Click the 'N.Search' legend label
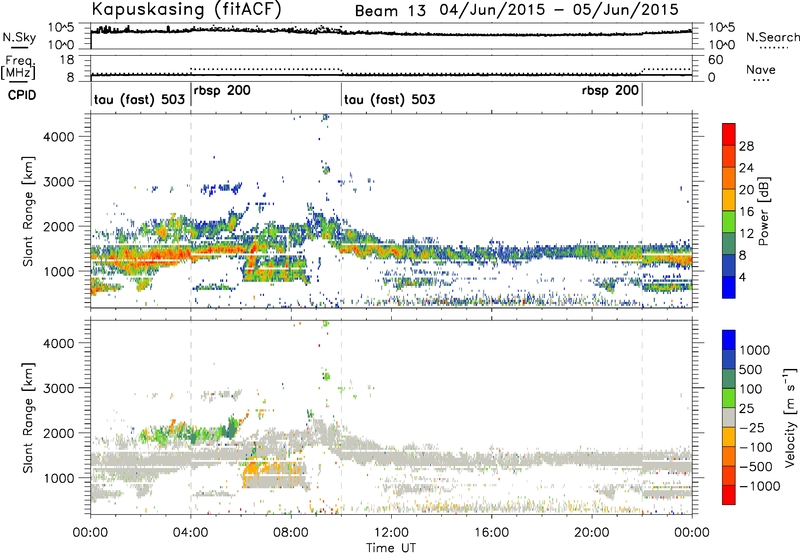 772,37
